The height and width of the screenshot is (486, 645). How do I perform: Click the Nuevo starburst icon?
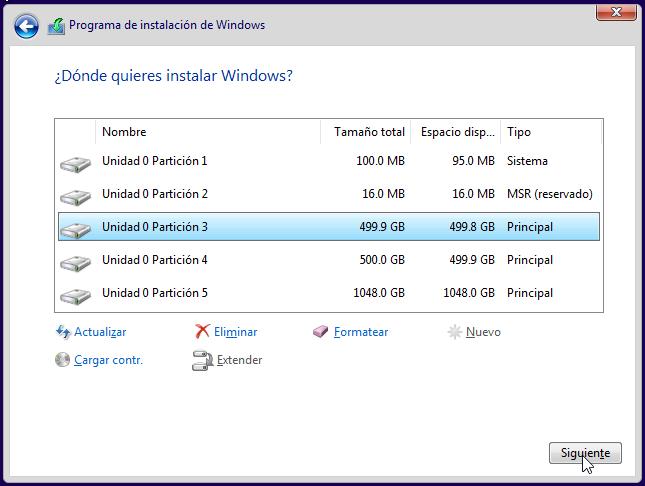point(455,332)
